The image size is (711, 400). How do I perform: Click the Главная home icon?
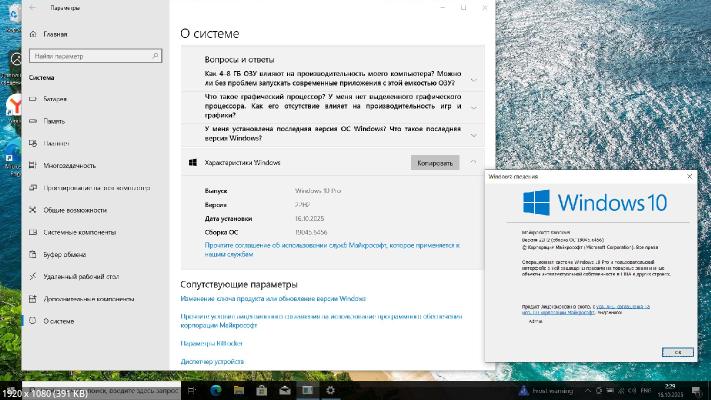pos(35,34)
